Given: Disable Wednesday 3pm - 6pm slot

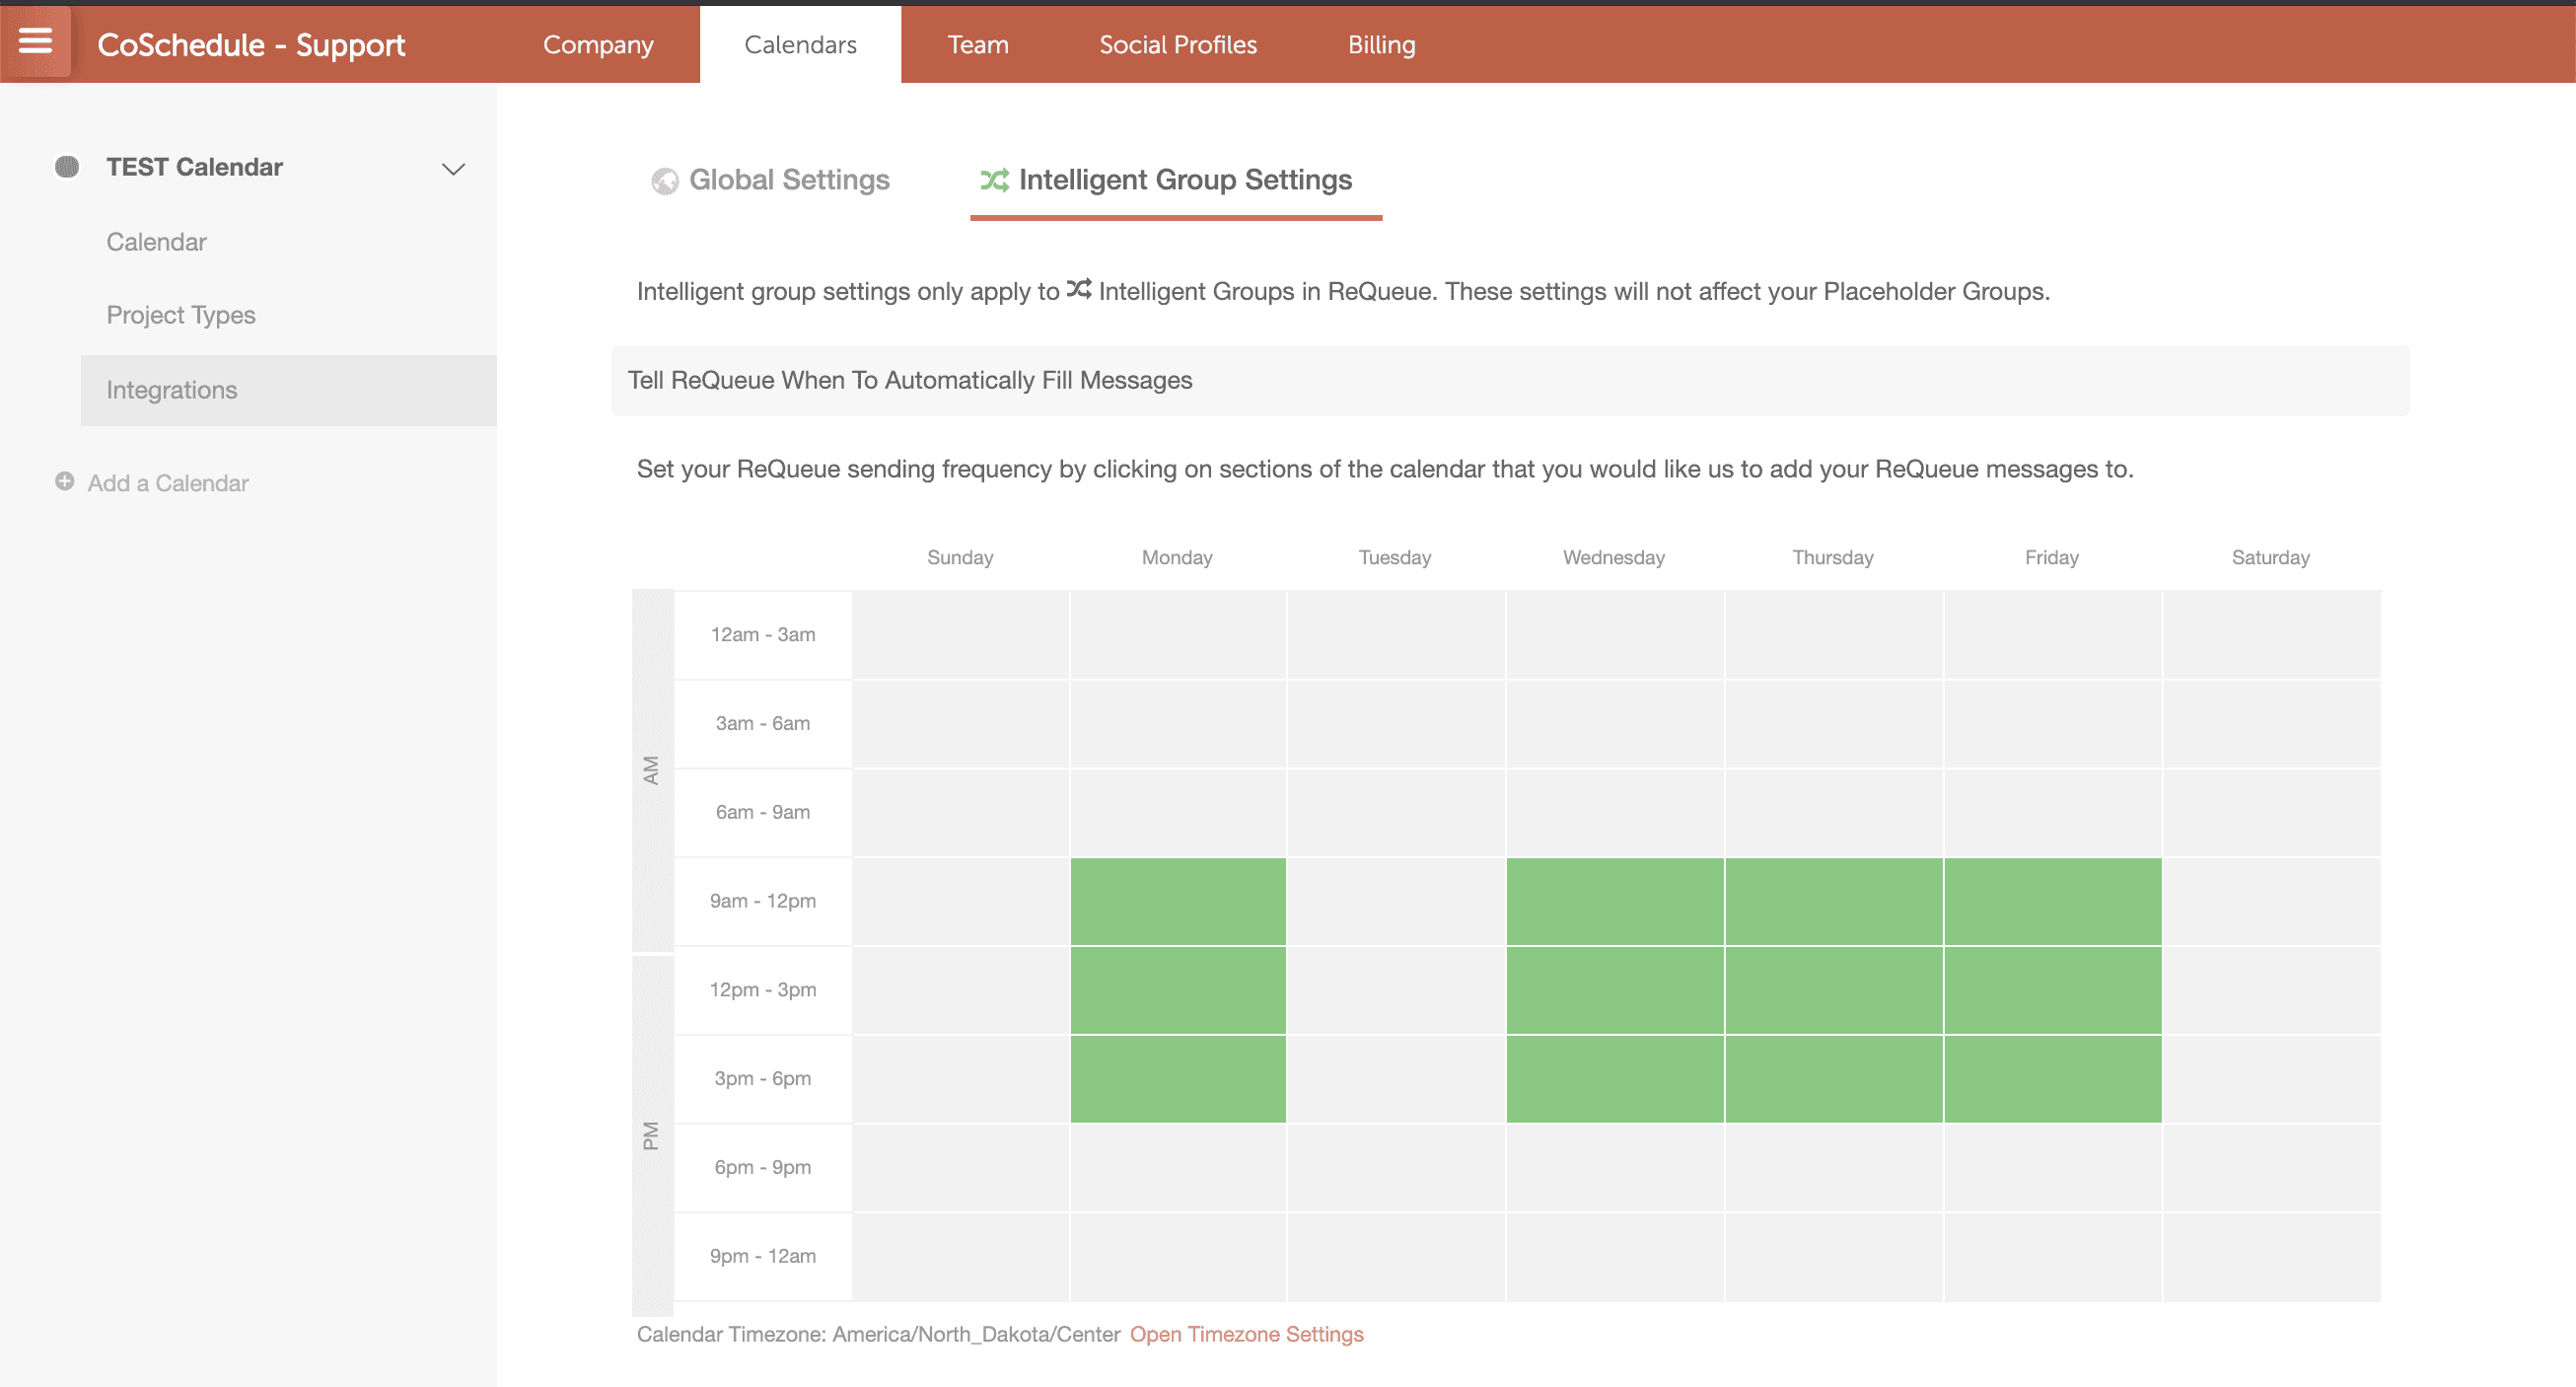Looking at the screenshot, I should pyautogui.click(x=1615, y=1079).
